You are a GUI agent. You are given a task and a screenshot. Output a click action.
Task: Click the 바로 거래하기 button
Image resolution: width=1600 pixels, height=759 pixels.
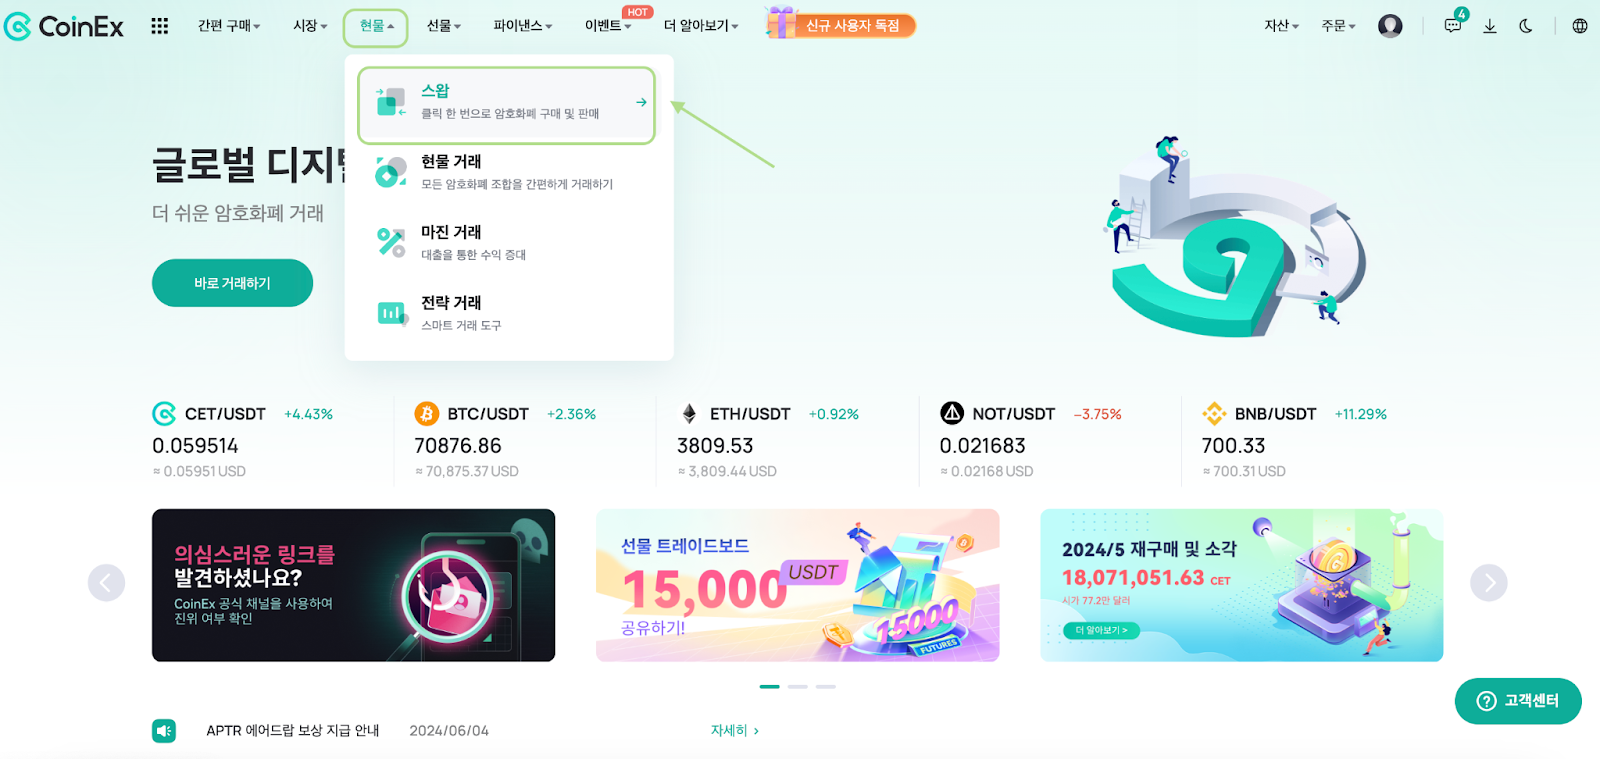tap(232, 283)
